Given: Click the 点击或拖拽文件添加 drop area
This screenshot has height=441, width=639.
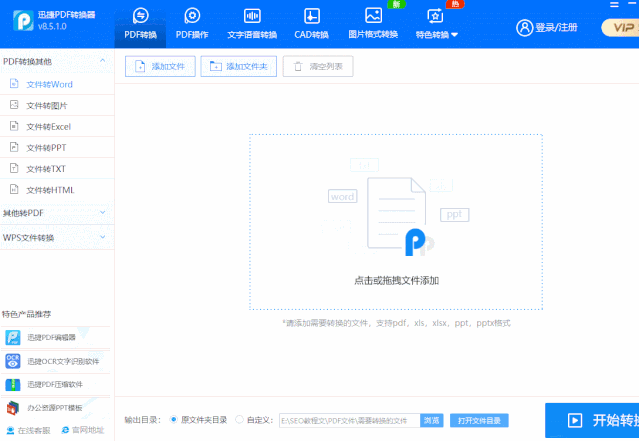Looking at the screenshot, I should (x=396, y=222).
